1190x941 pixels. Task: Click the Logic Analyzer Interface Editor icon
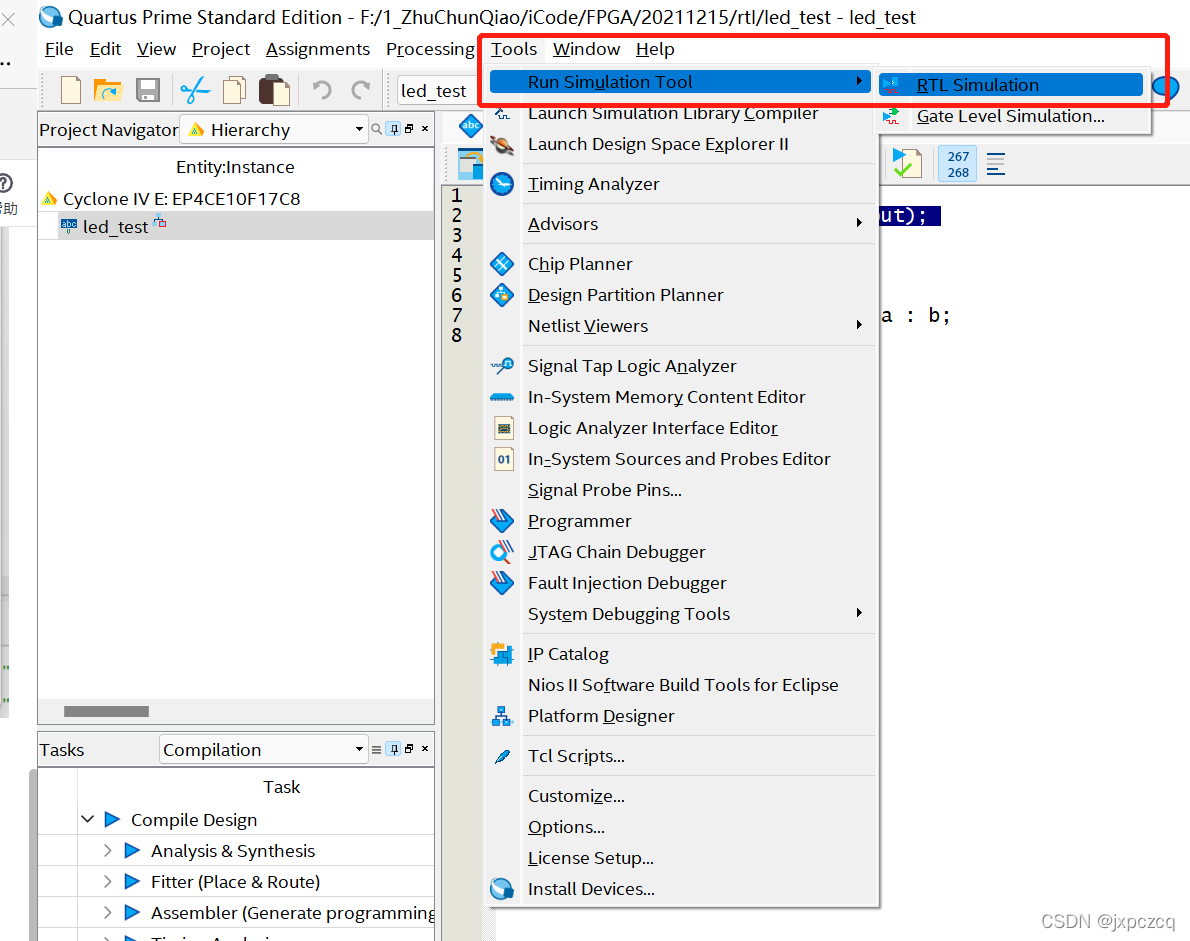click(x=504, y=428)
